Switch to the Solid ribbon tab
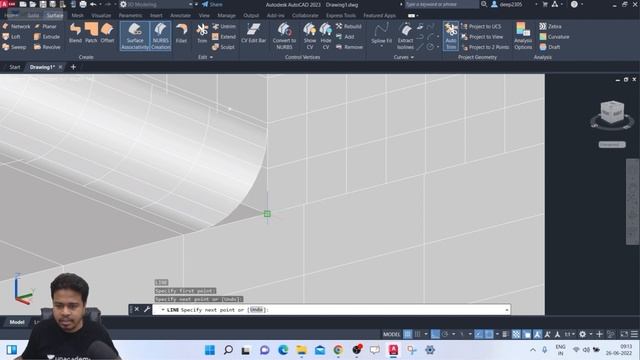Viewport: 640px width, 360px height. pyautogui.click(x=33, y=16)
